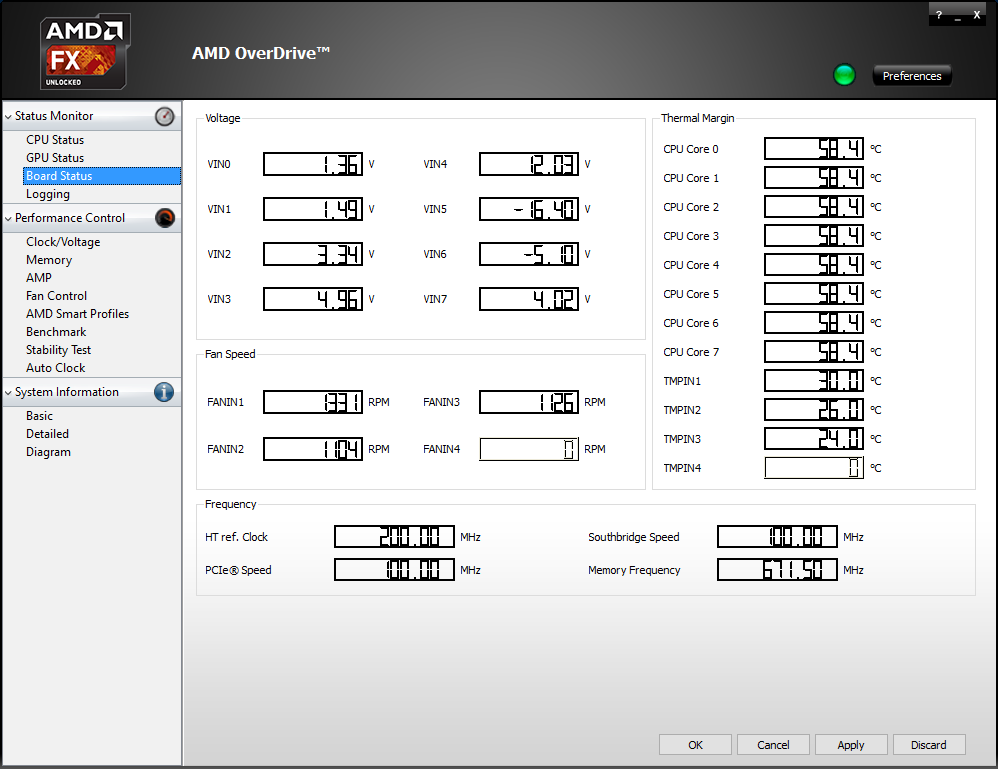Click the VIN6 voltage readout
The width and height of the screenshot is (998, 769).
tap(529, 254)
